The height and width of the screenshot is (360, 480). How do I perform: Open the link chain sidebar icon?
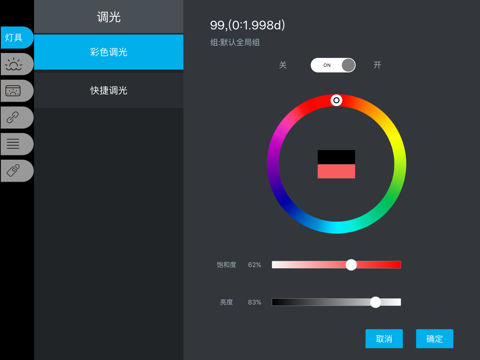tap(16, 117)
